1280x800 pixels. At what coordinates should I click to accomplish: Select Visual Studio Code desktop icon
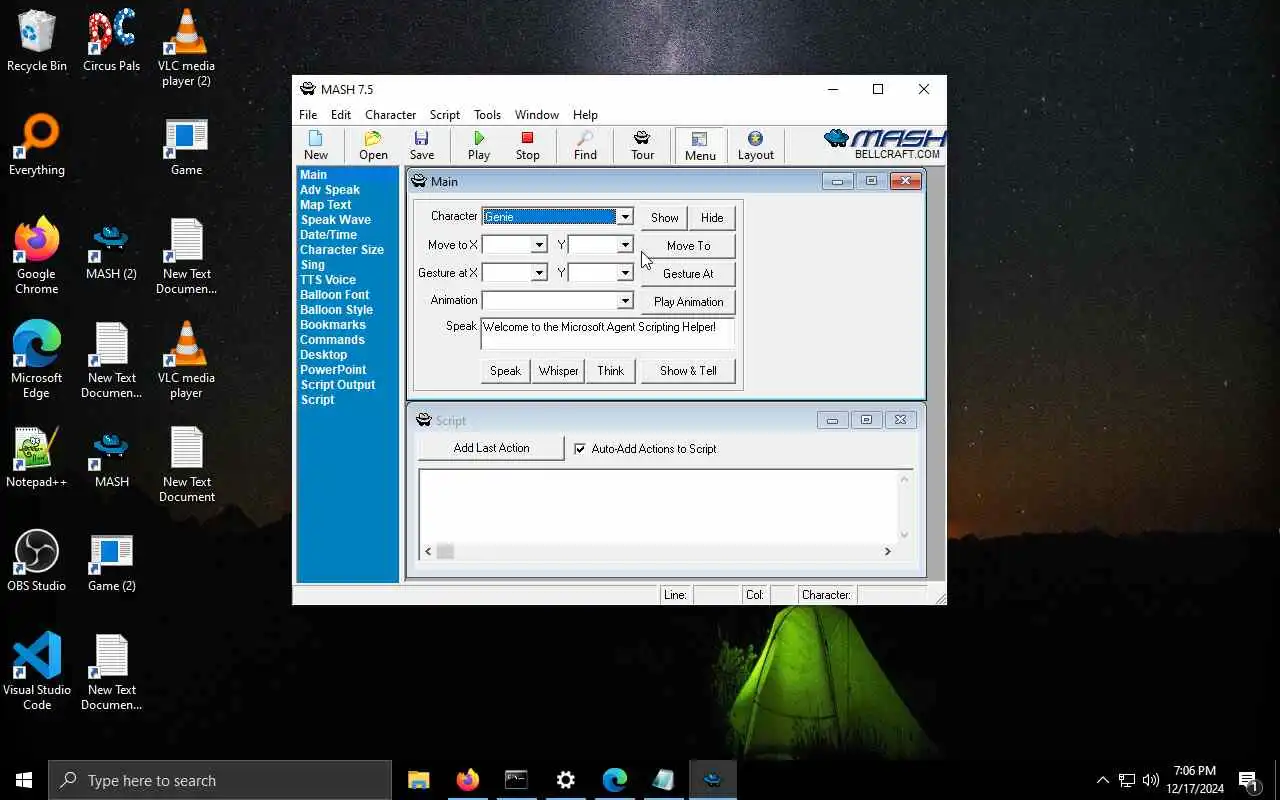pos(37,672)
